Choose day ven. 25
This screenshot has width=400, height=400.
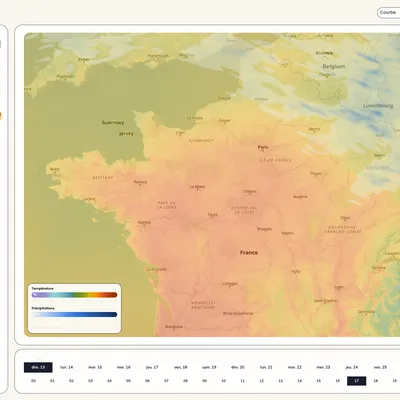click(x=380, y=367)
